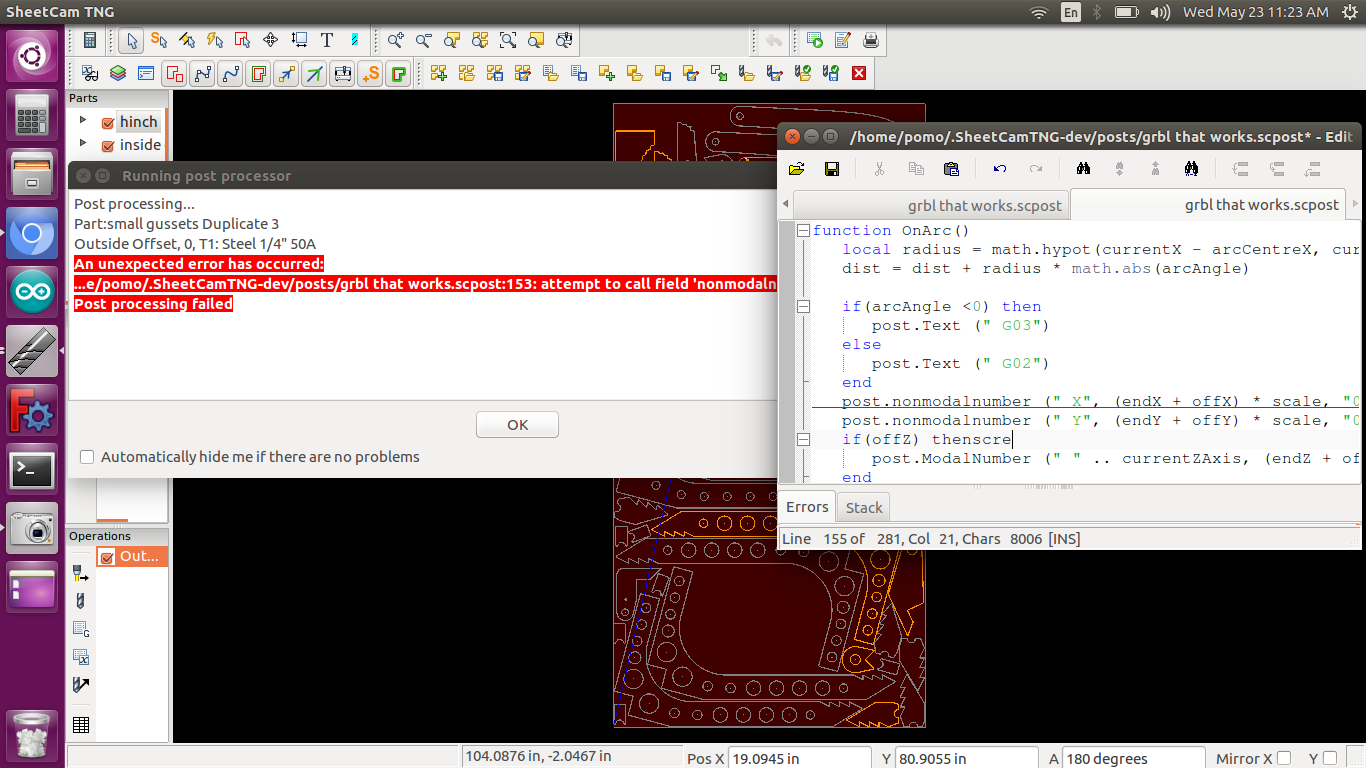Image resolution: width=1366 pixels, height=768 pixels.
Task: Click the open folder icon in editor
Action: [x=796, y=169]
